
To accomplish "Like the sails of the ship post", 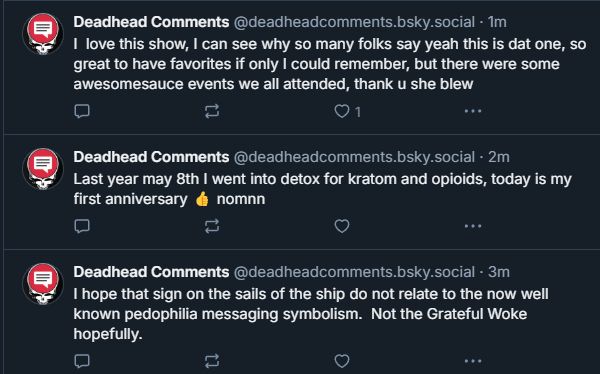I will tap(342, 361).
